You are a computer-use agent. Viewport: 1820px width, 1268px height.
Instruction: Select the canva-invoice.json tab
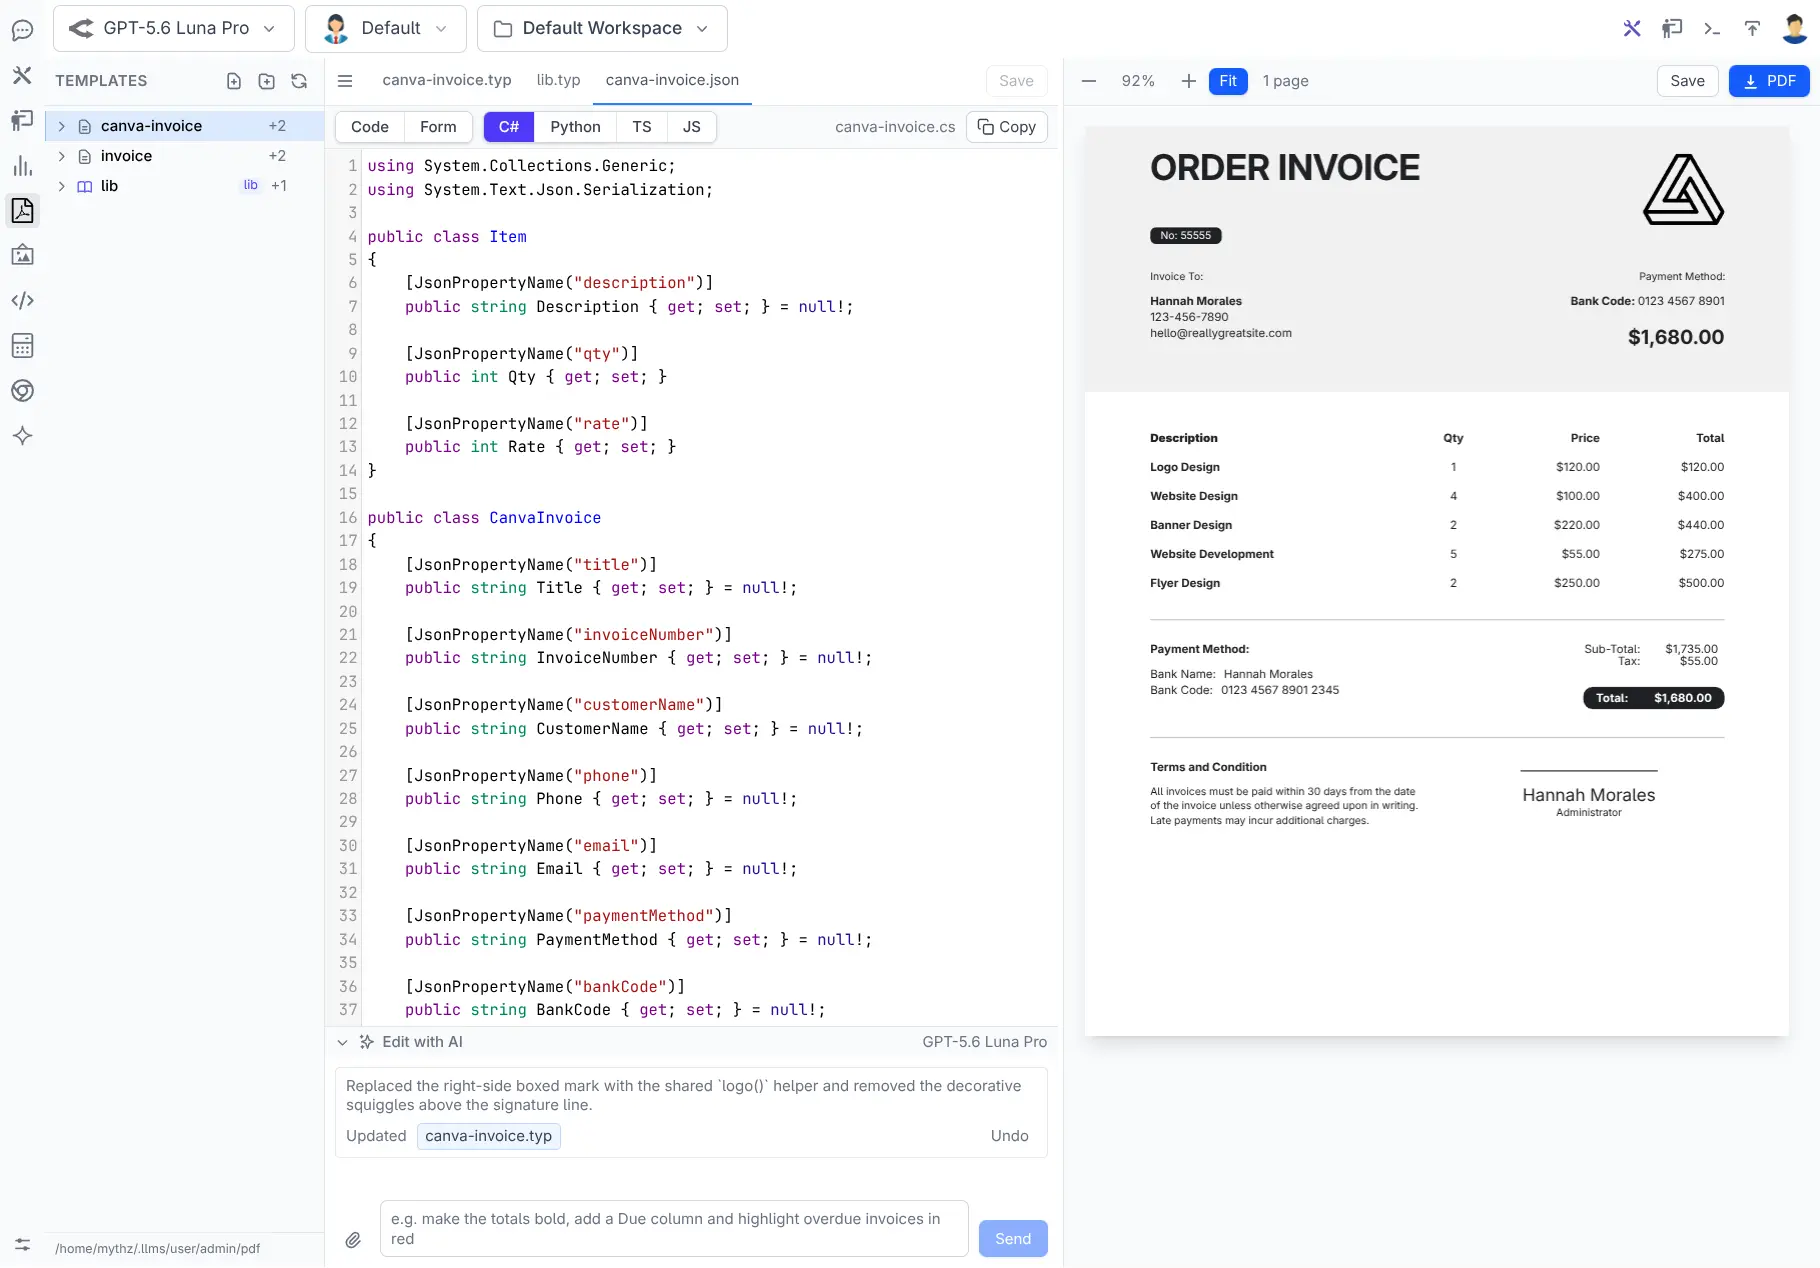tap(672, 80)
